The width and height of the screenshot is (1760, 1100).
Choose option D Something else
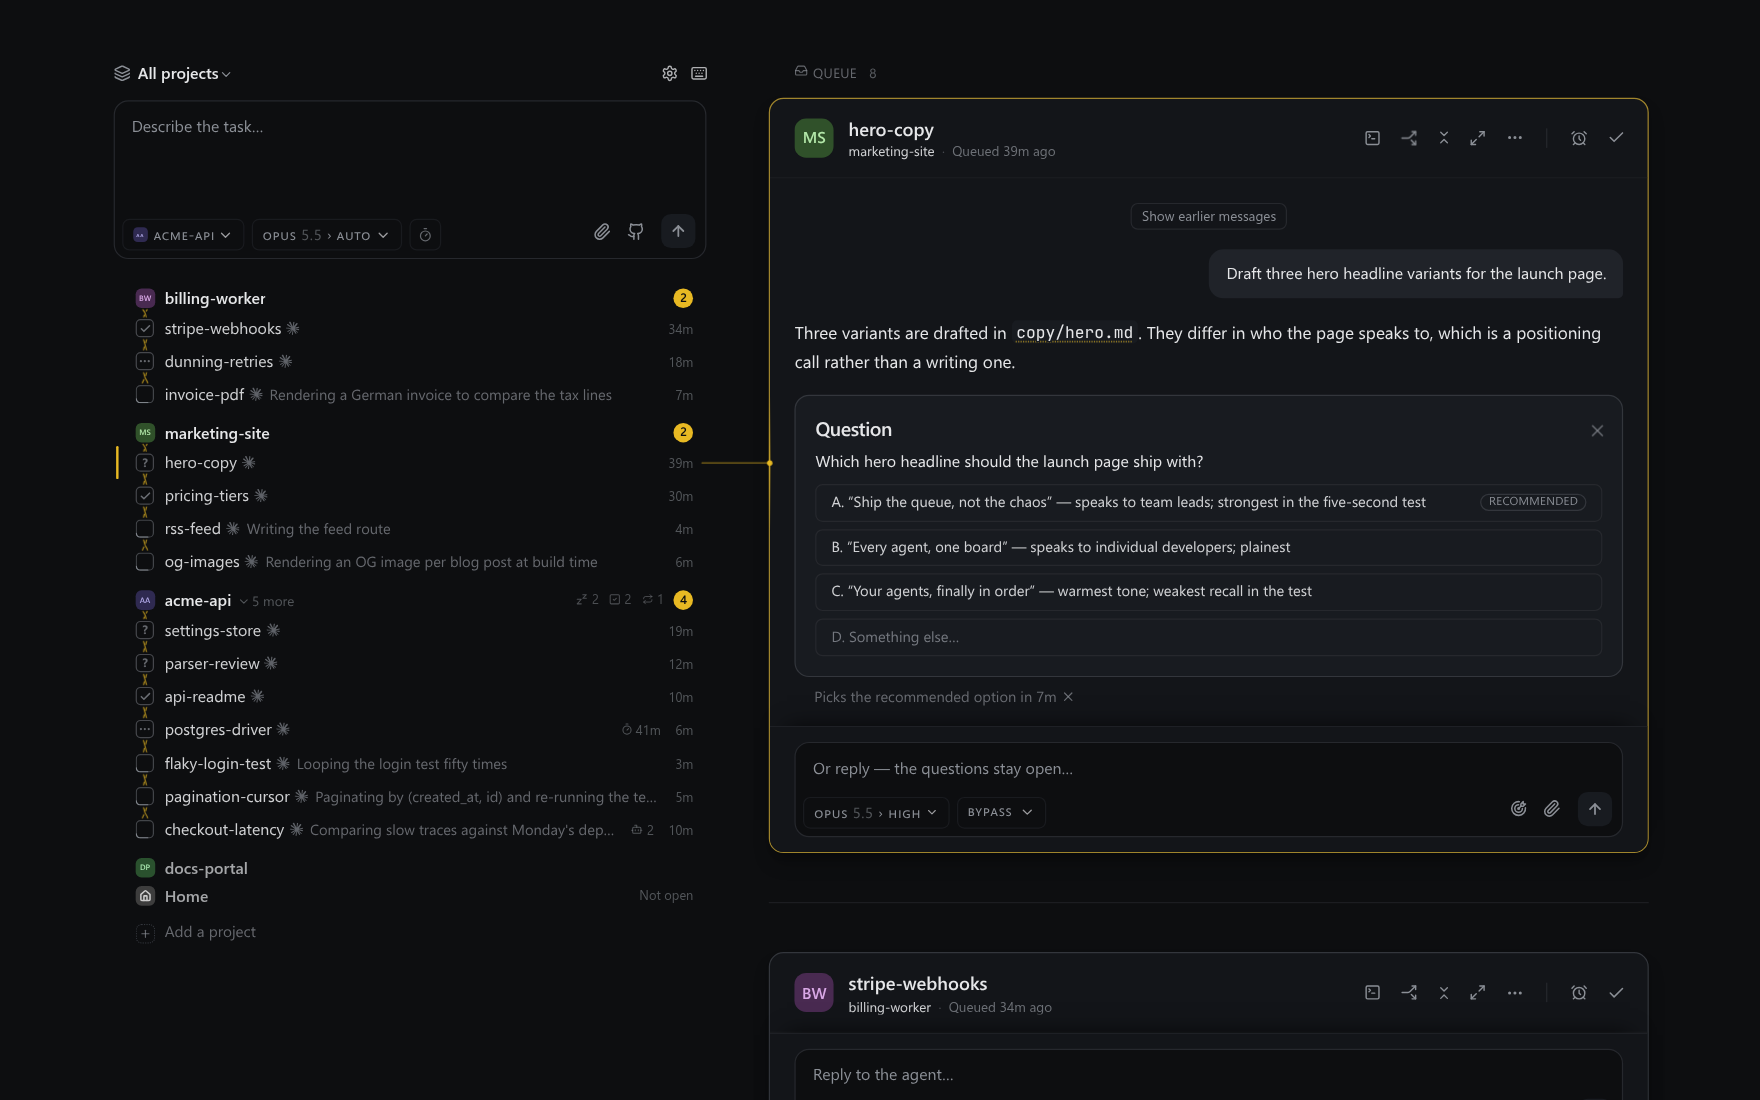pyautogui.click(x=1208, y=637)
